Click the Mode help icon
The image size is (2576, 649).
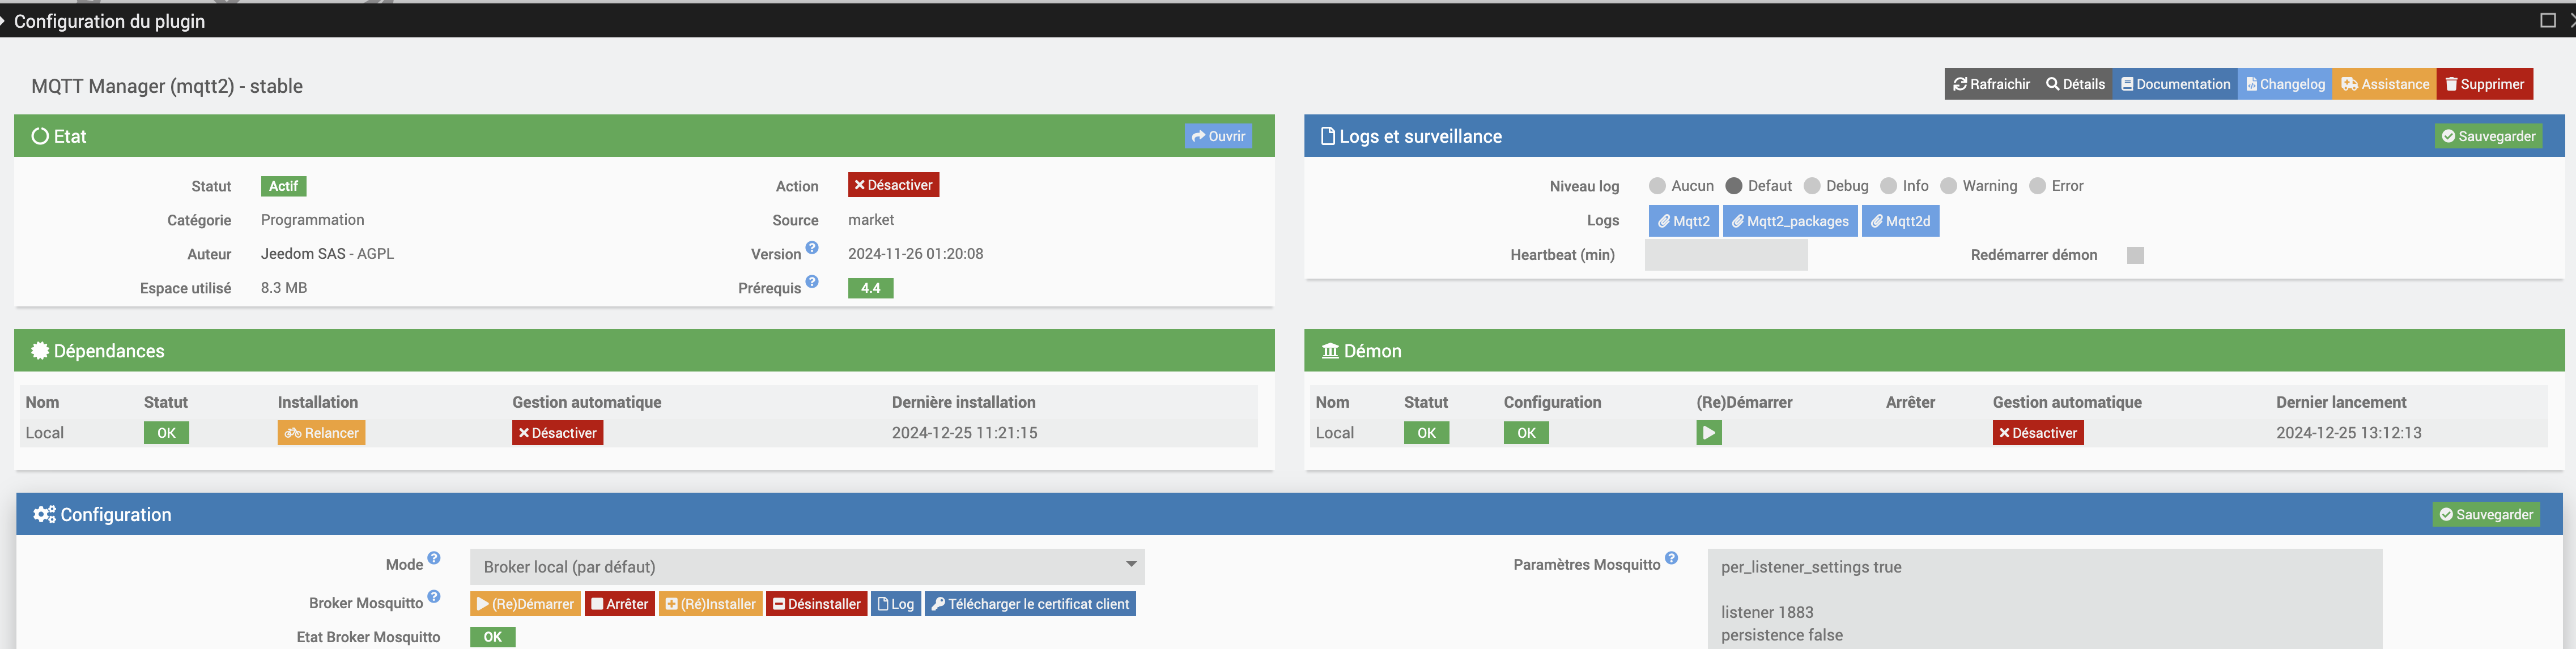[x=434, y=558]
